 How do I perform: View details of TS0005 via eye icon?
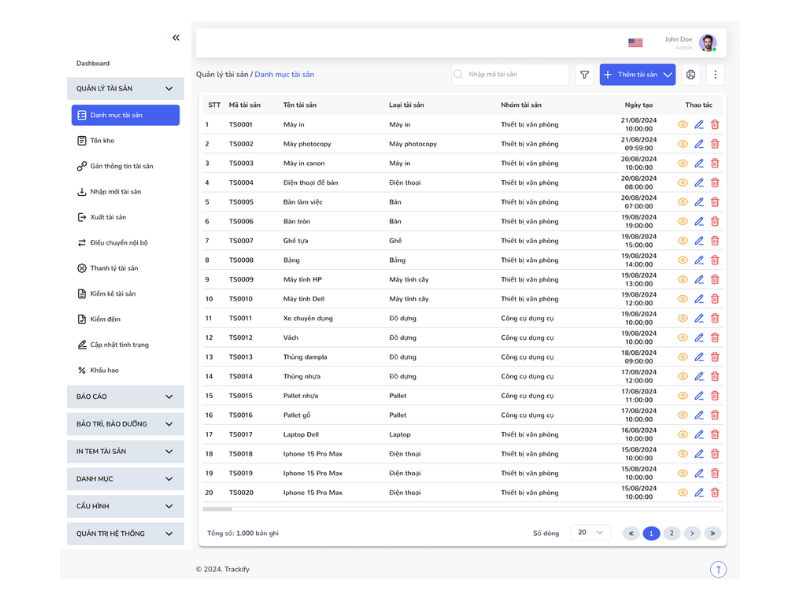point(683,202)
